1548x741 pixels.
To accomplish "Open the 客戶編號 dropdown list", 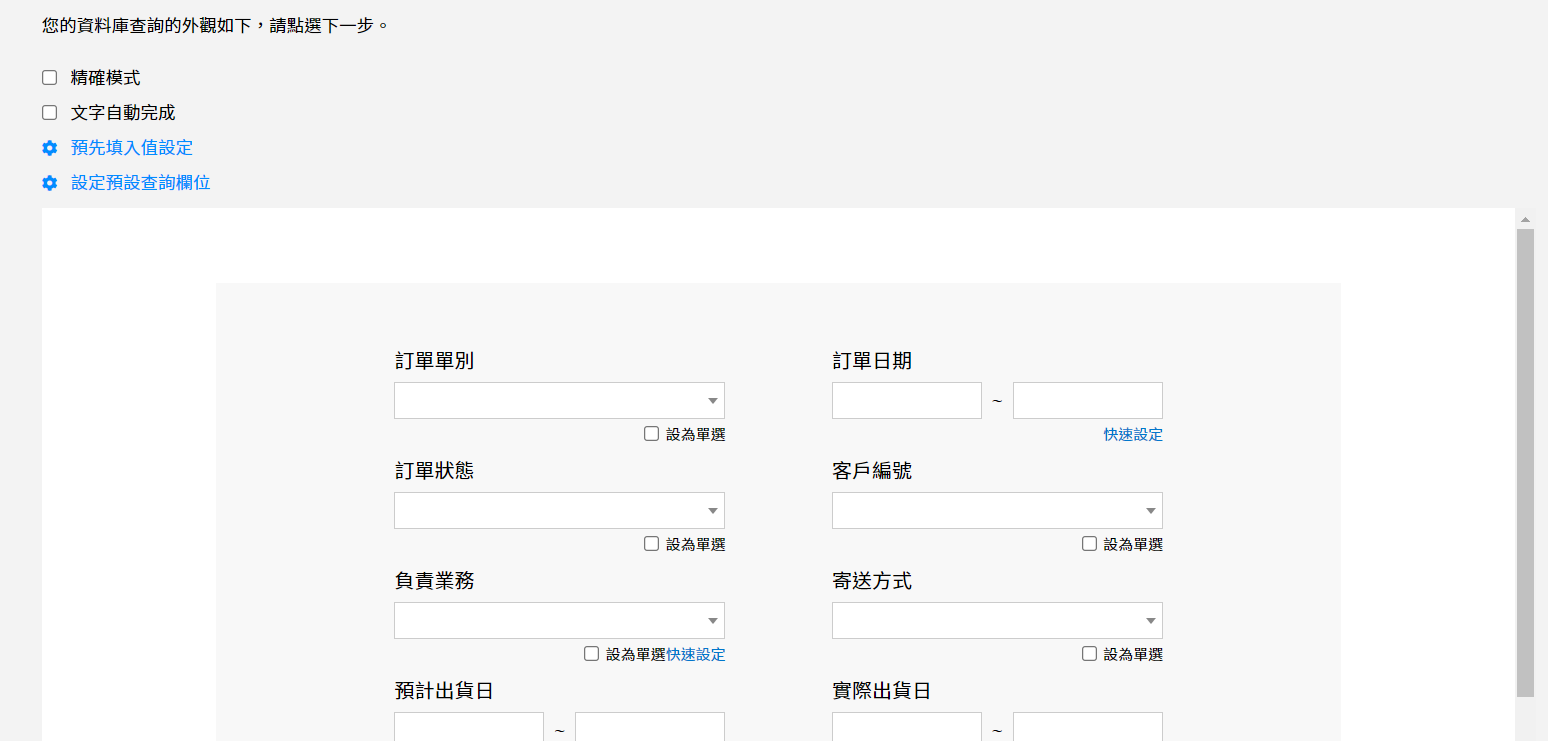I will pyautogui.click(x=997, y=511).
